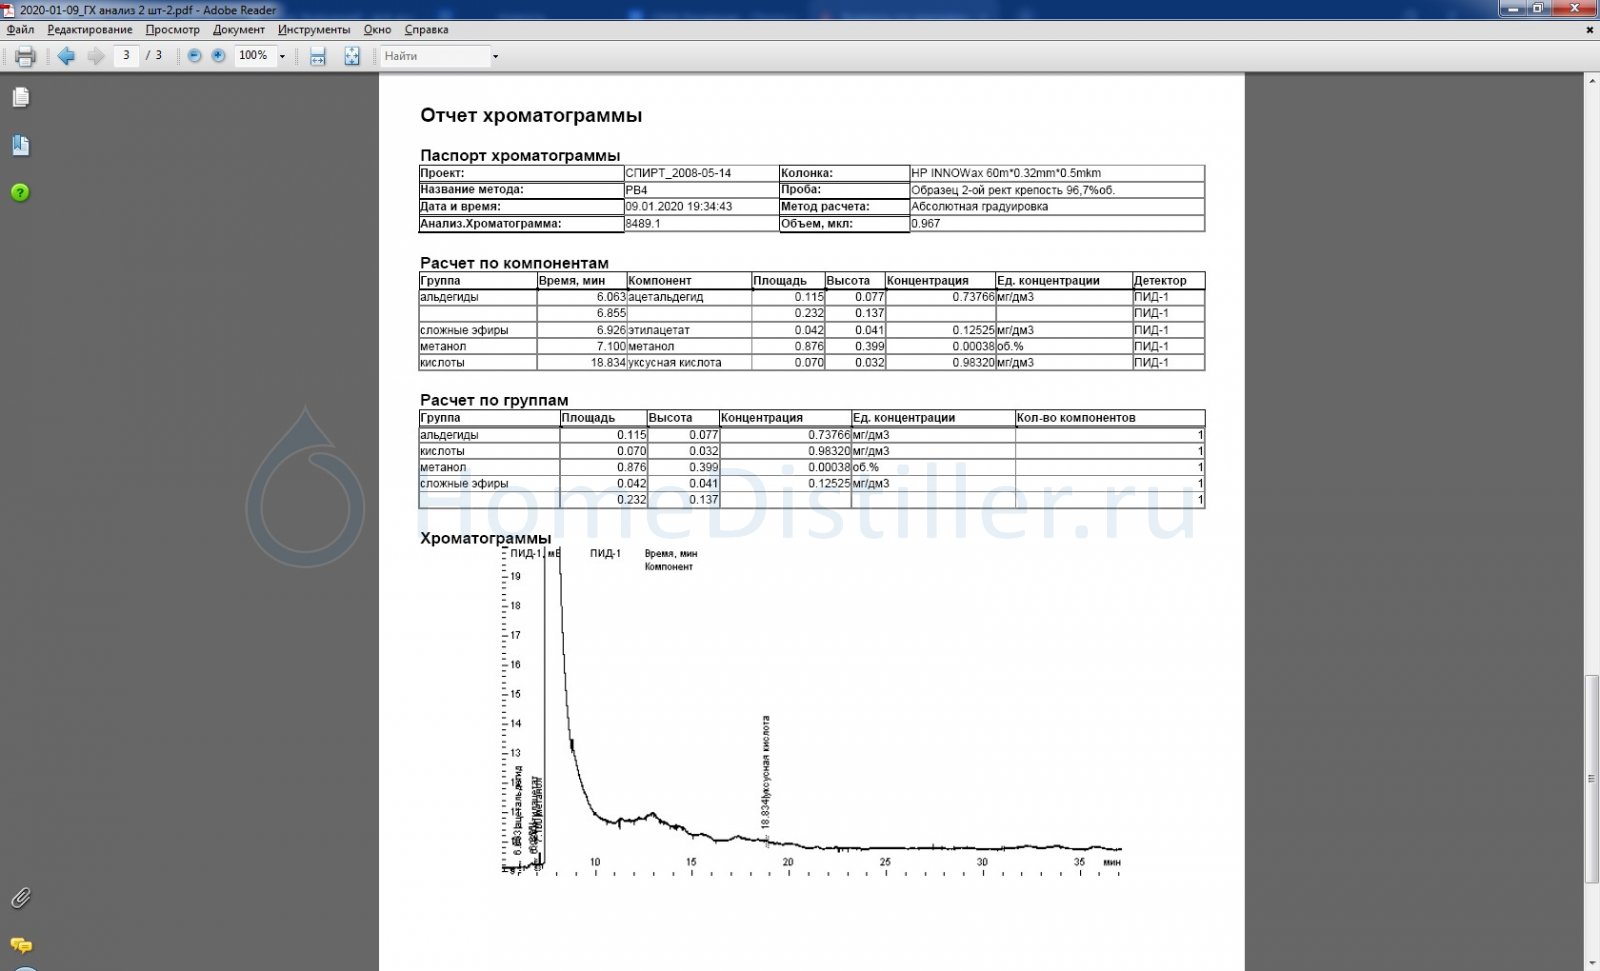Click the time value 7.100 in the метанол row

tap(610, 346)
